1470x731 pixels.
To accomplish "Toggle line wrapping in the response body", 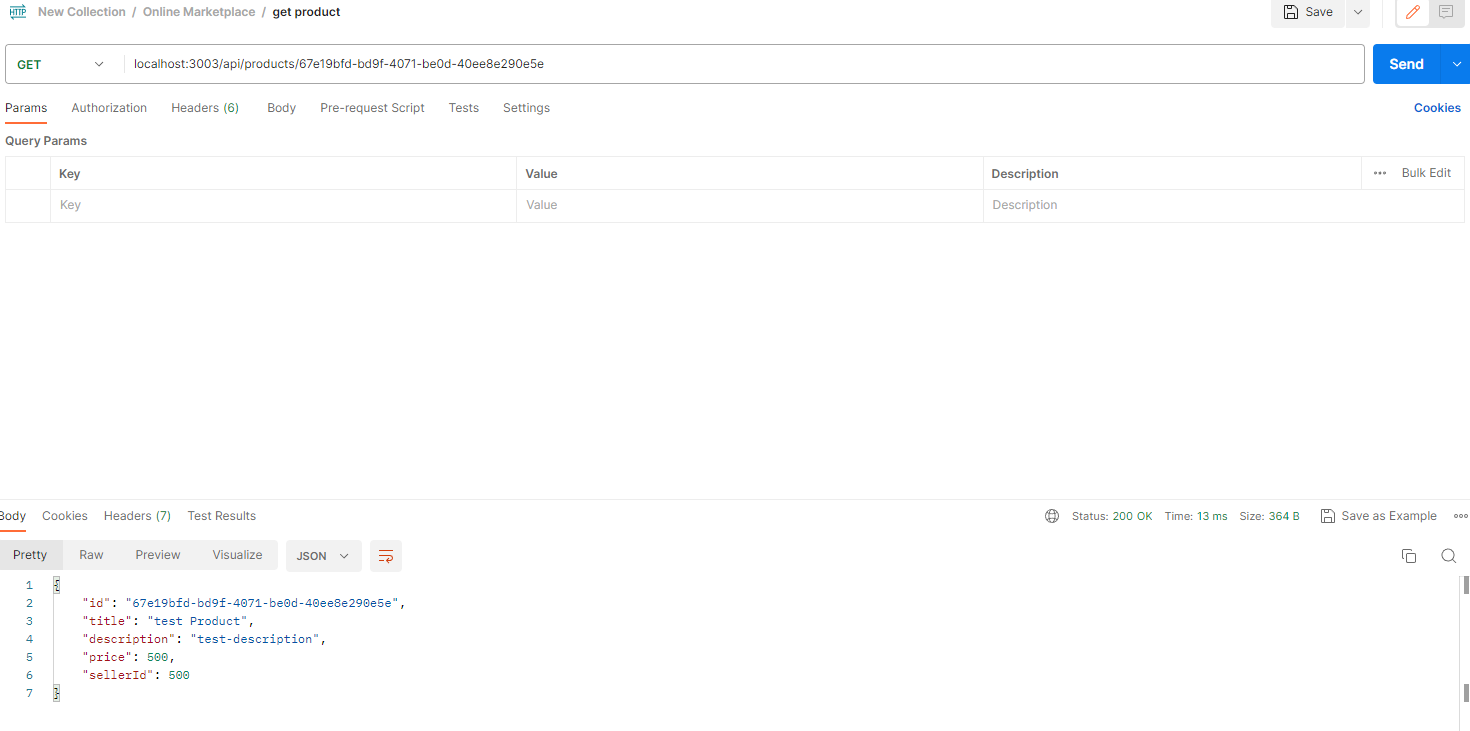I will (386, 555).
